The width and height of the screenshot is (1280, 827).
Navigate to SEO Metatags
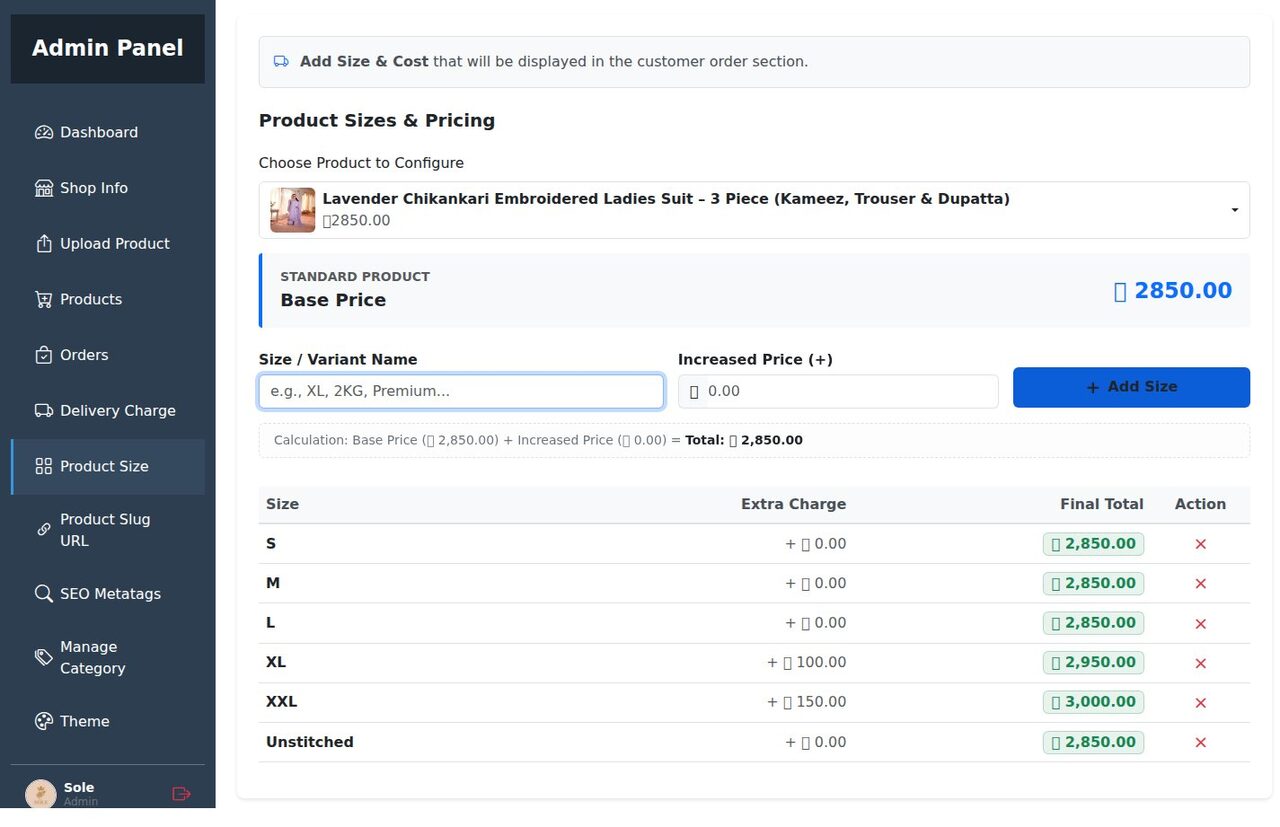(x=108, y=594)
